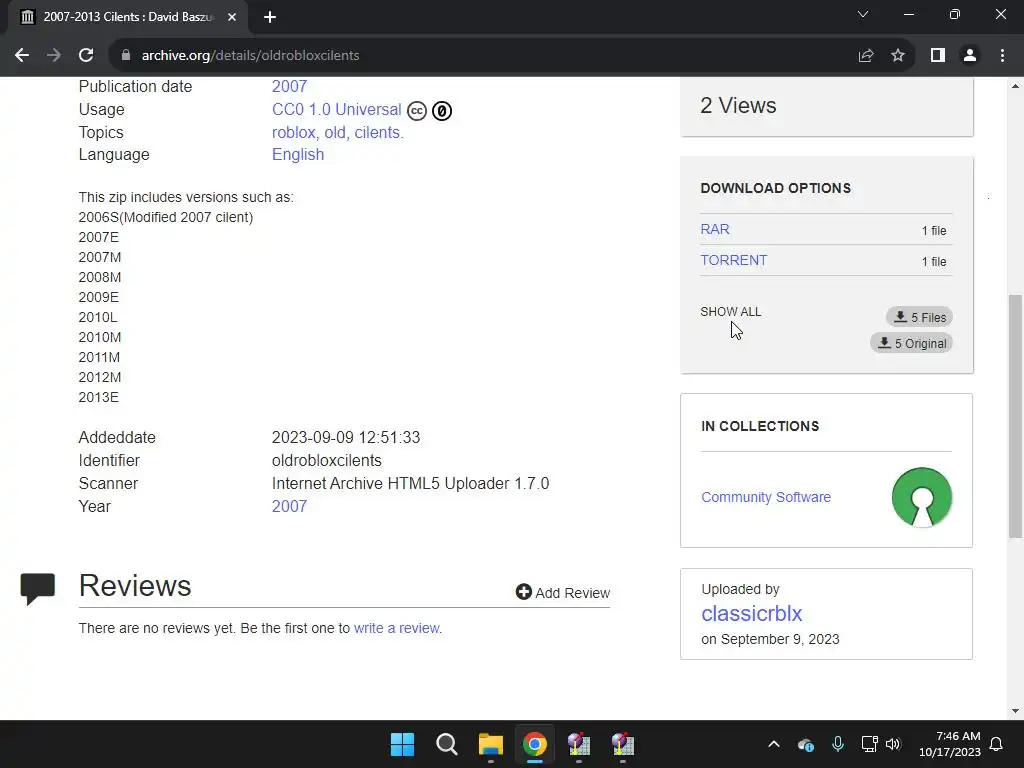This screenshot has width=1024, height=768.
Task: Download all 5 Files
Action: click(x=920, y=317)
